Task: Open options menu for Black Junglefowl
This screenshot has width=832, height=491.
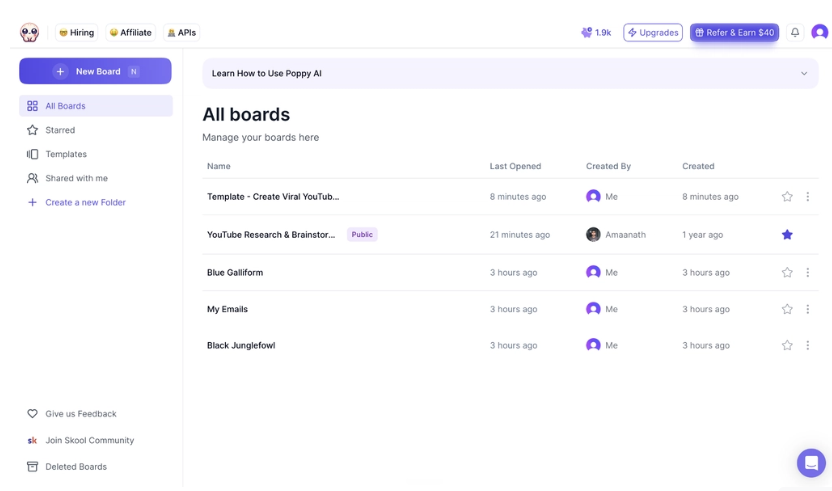Action: click(x=808, y=345)
